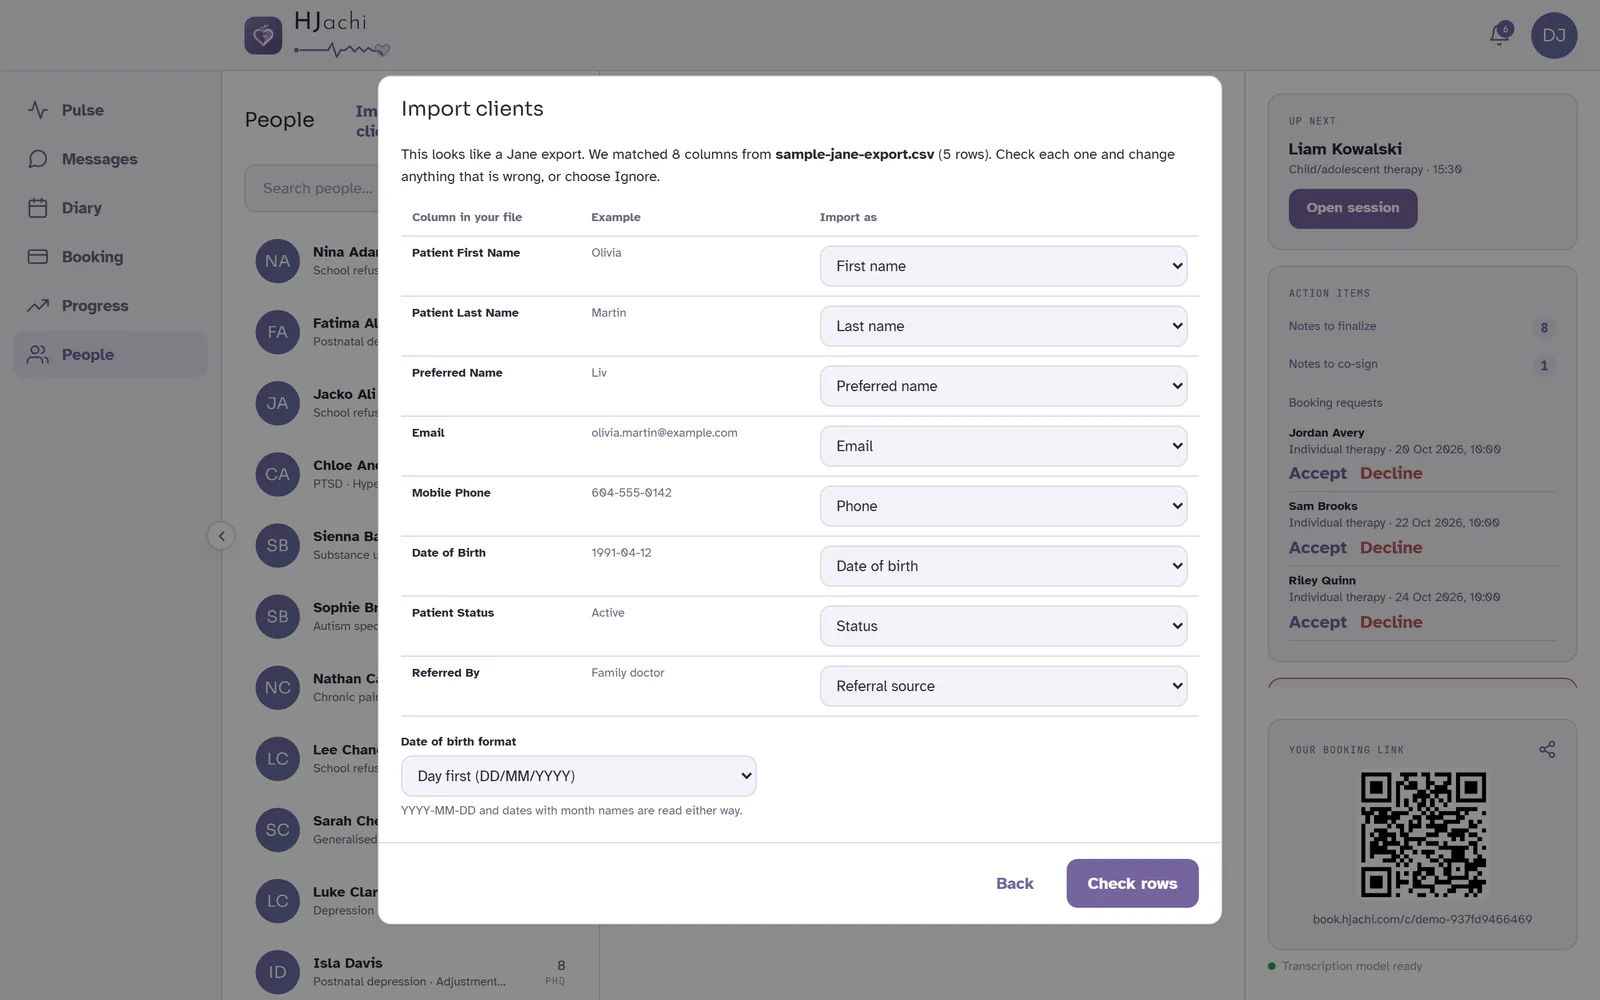Go to Diary in the sidebar
The height and width of the screenshot is (1000, 1600).
(110, 208)
